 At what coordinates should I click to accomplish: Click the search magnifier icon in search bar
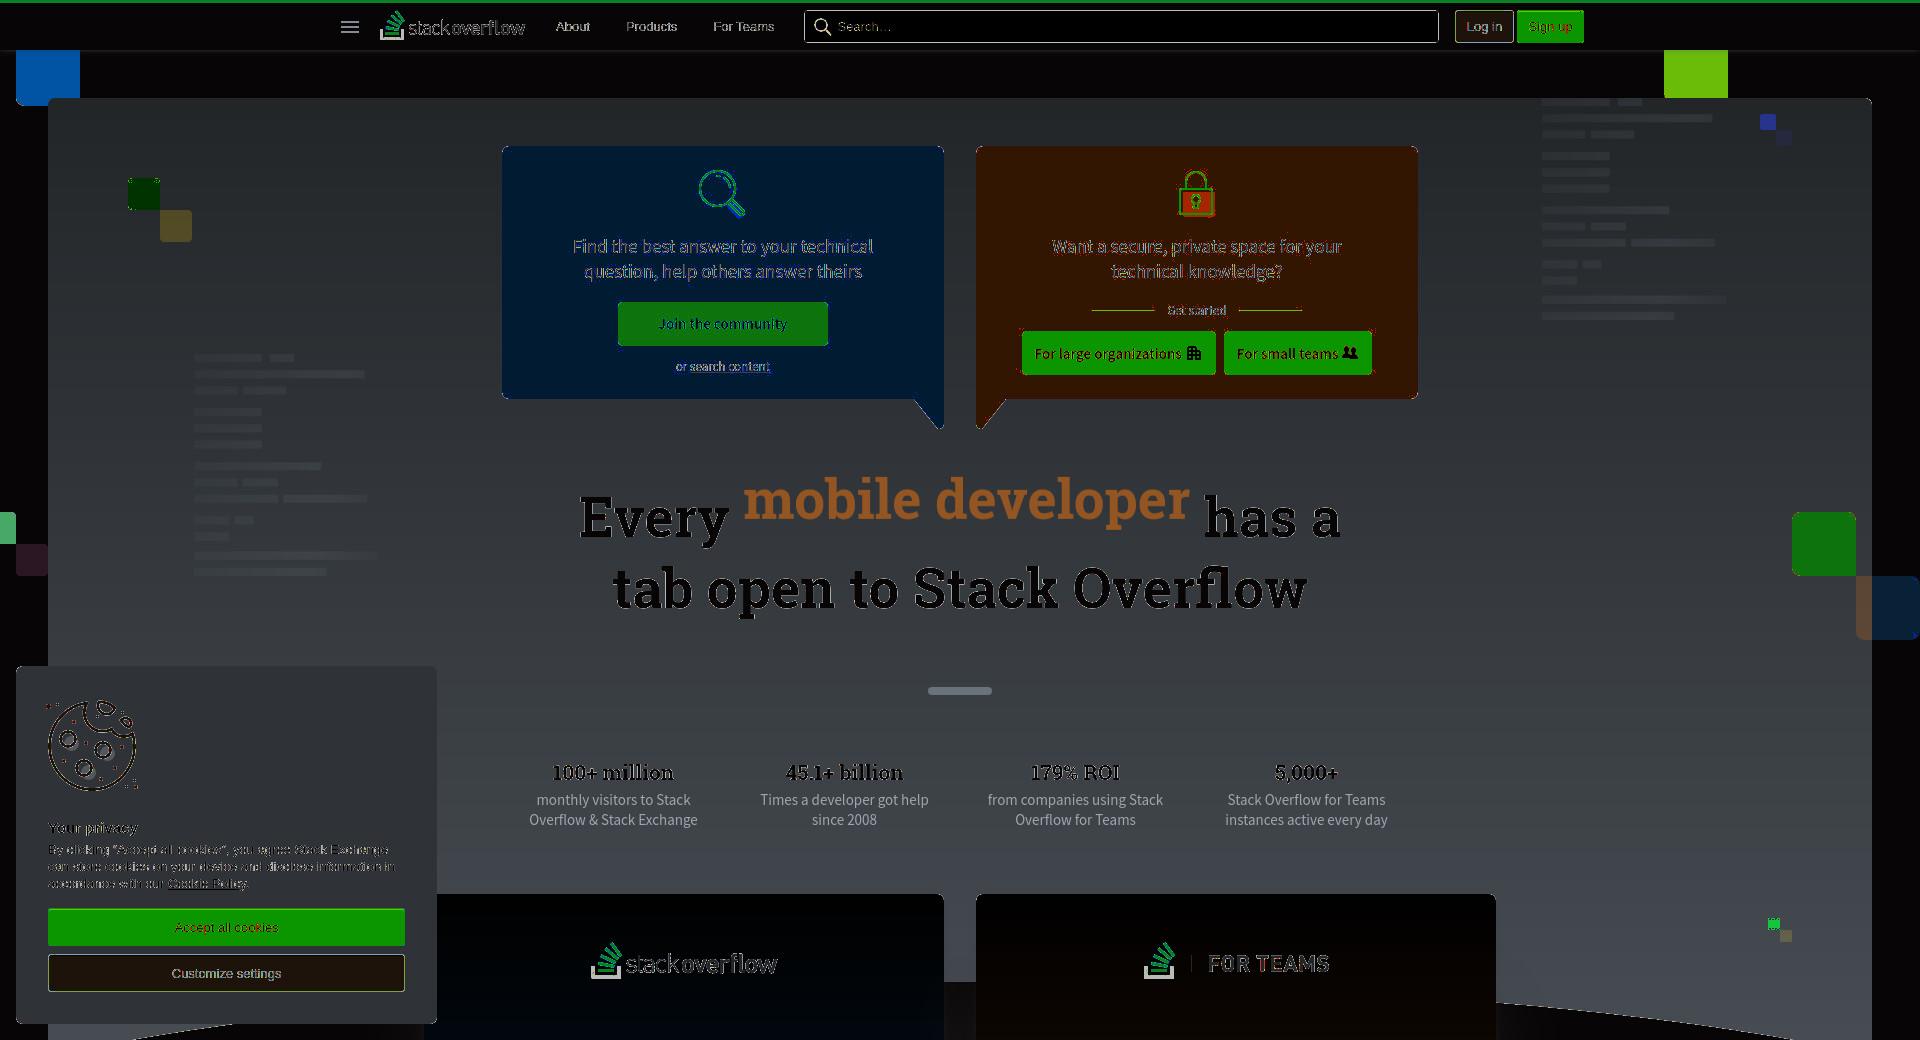click(x=822, y=27)
